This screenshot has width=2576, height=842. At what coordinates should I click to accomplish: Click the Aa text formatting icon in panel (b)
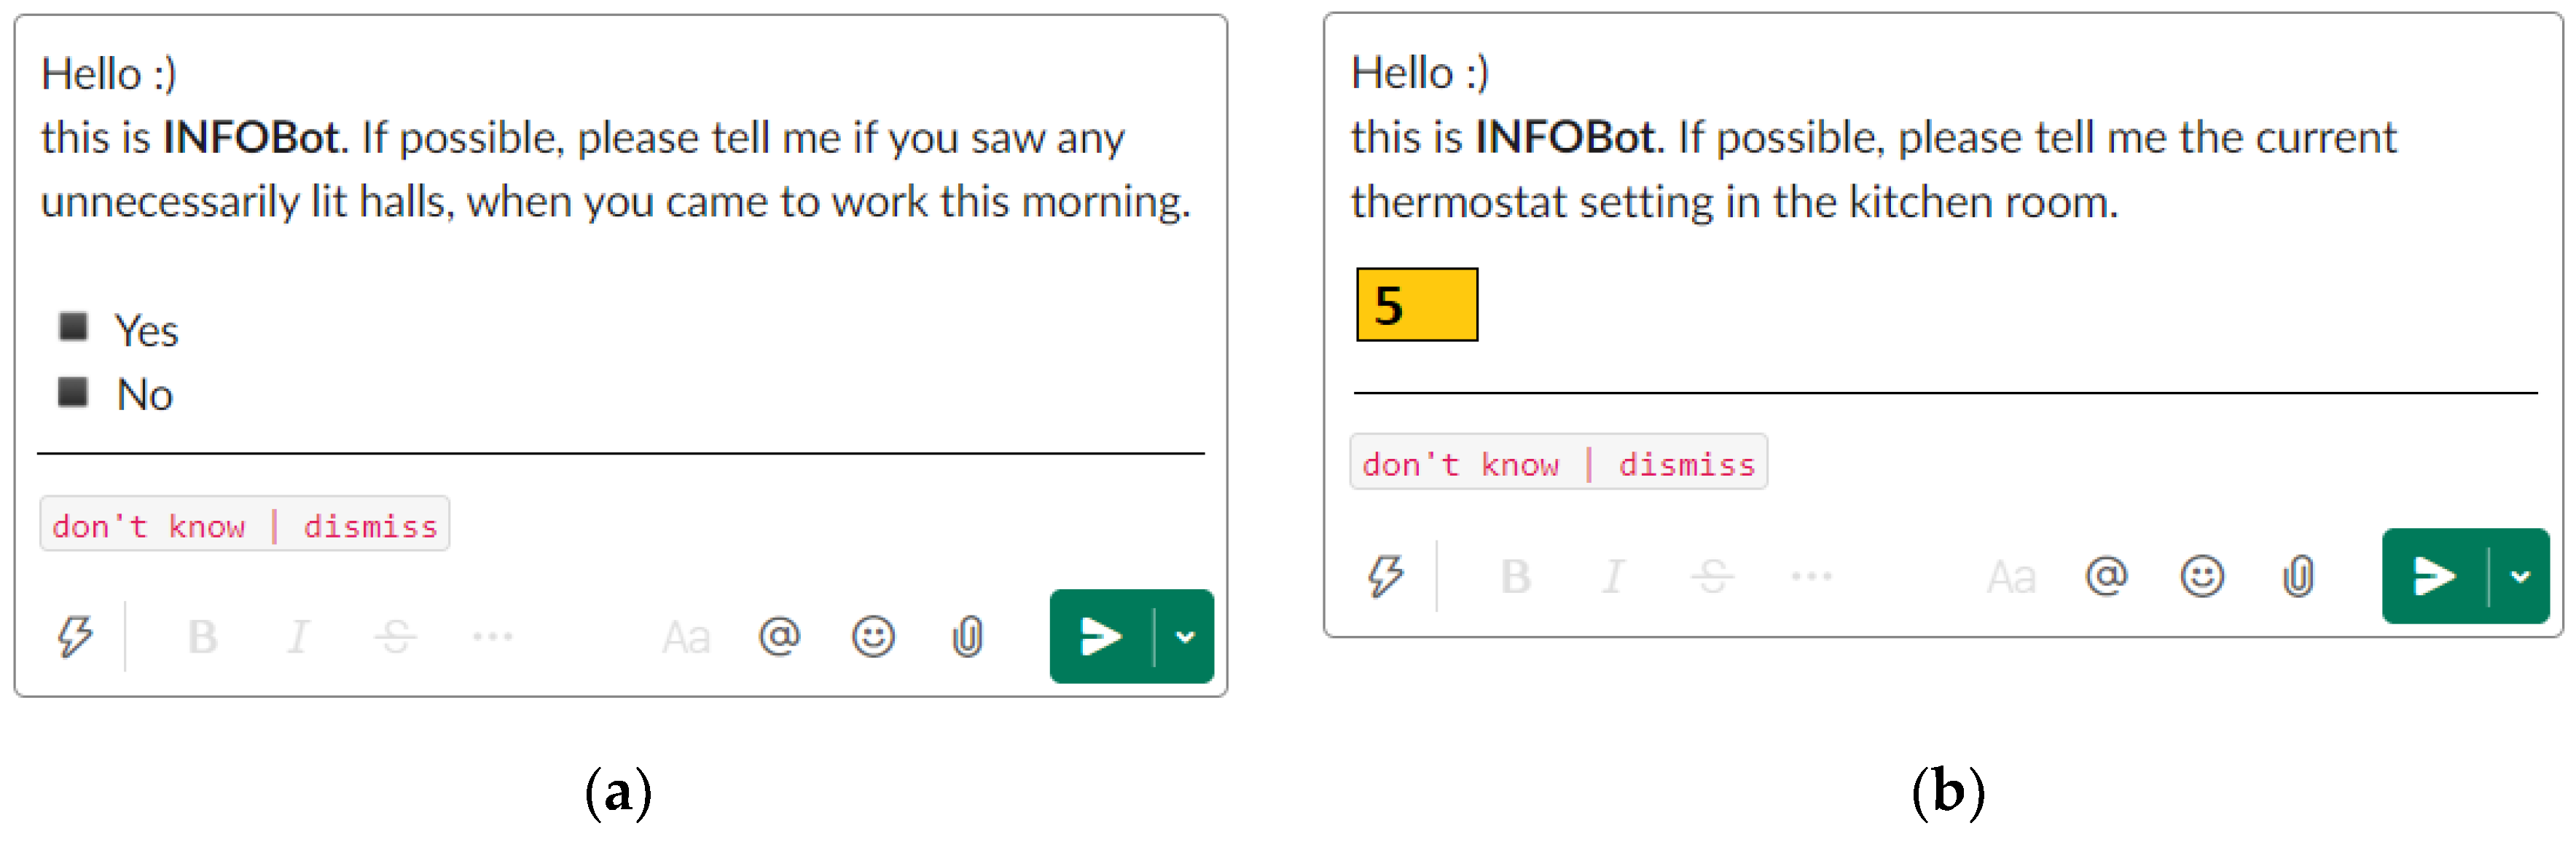(x=2011, y=577)
